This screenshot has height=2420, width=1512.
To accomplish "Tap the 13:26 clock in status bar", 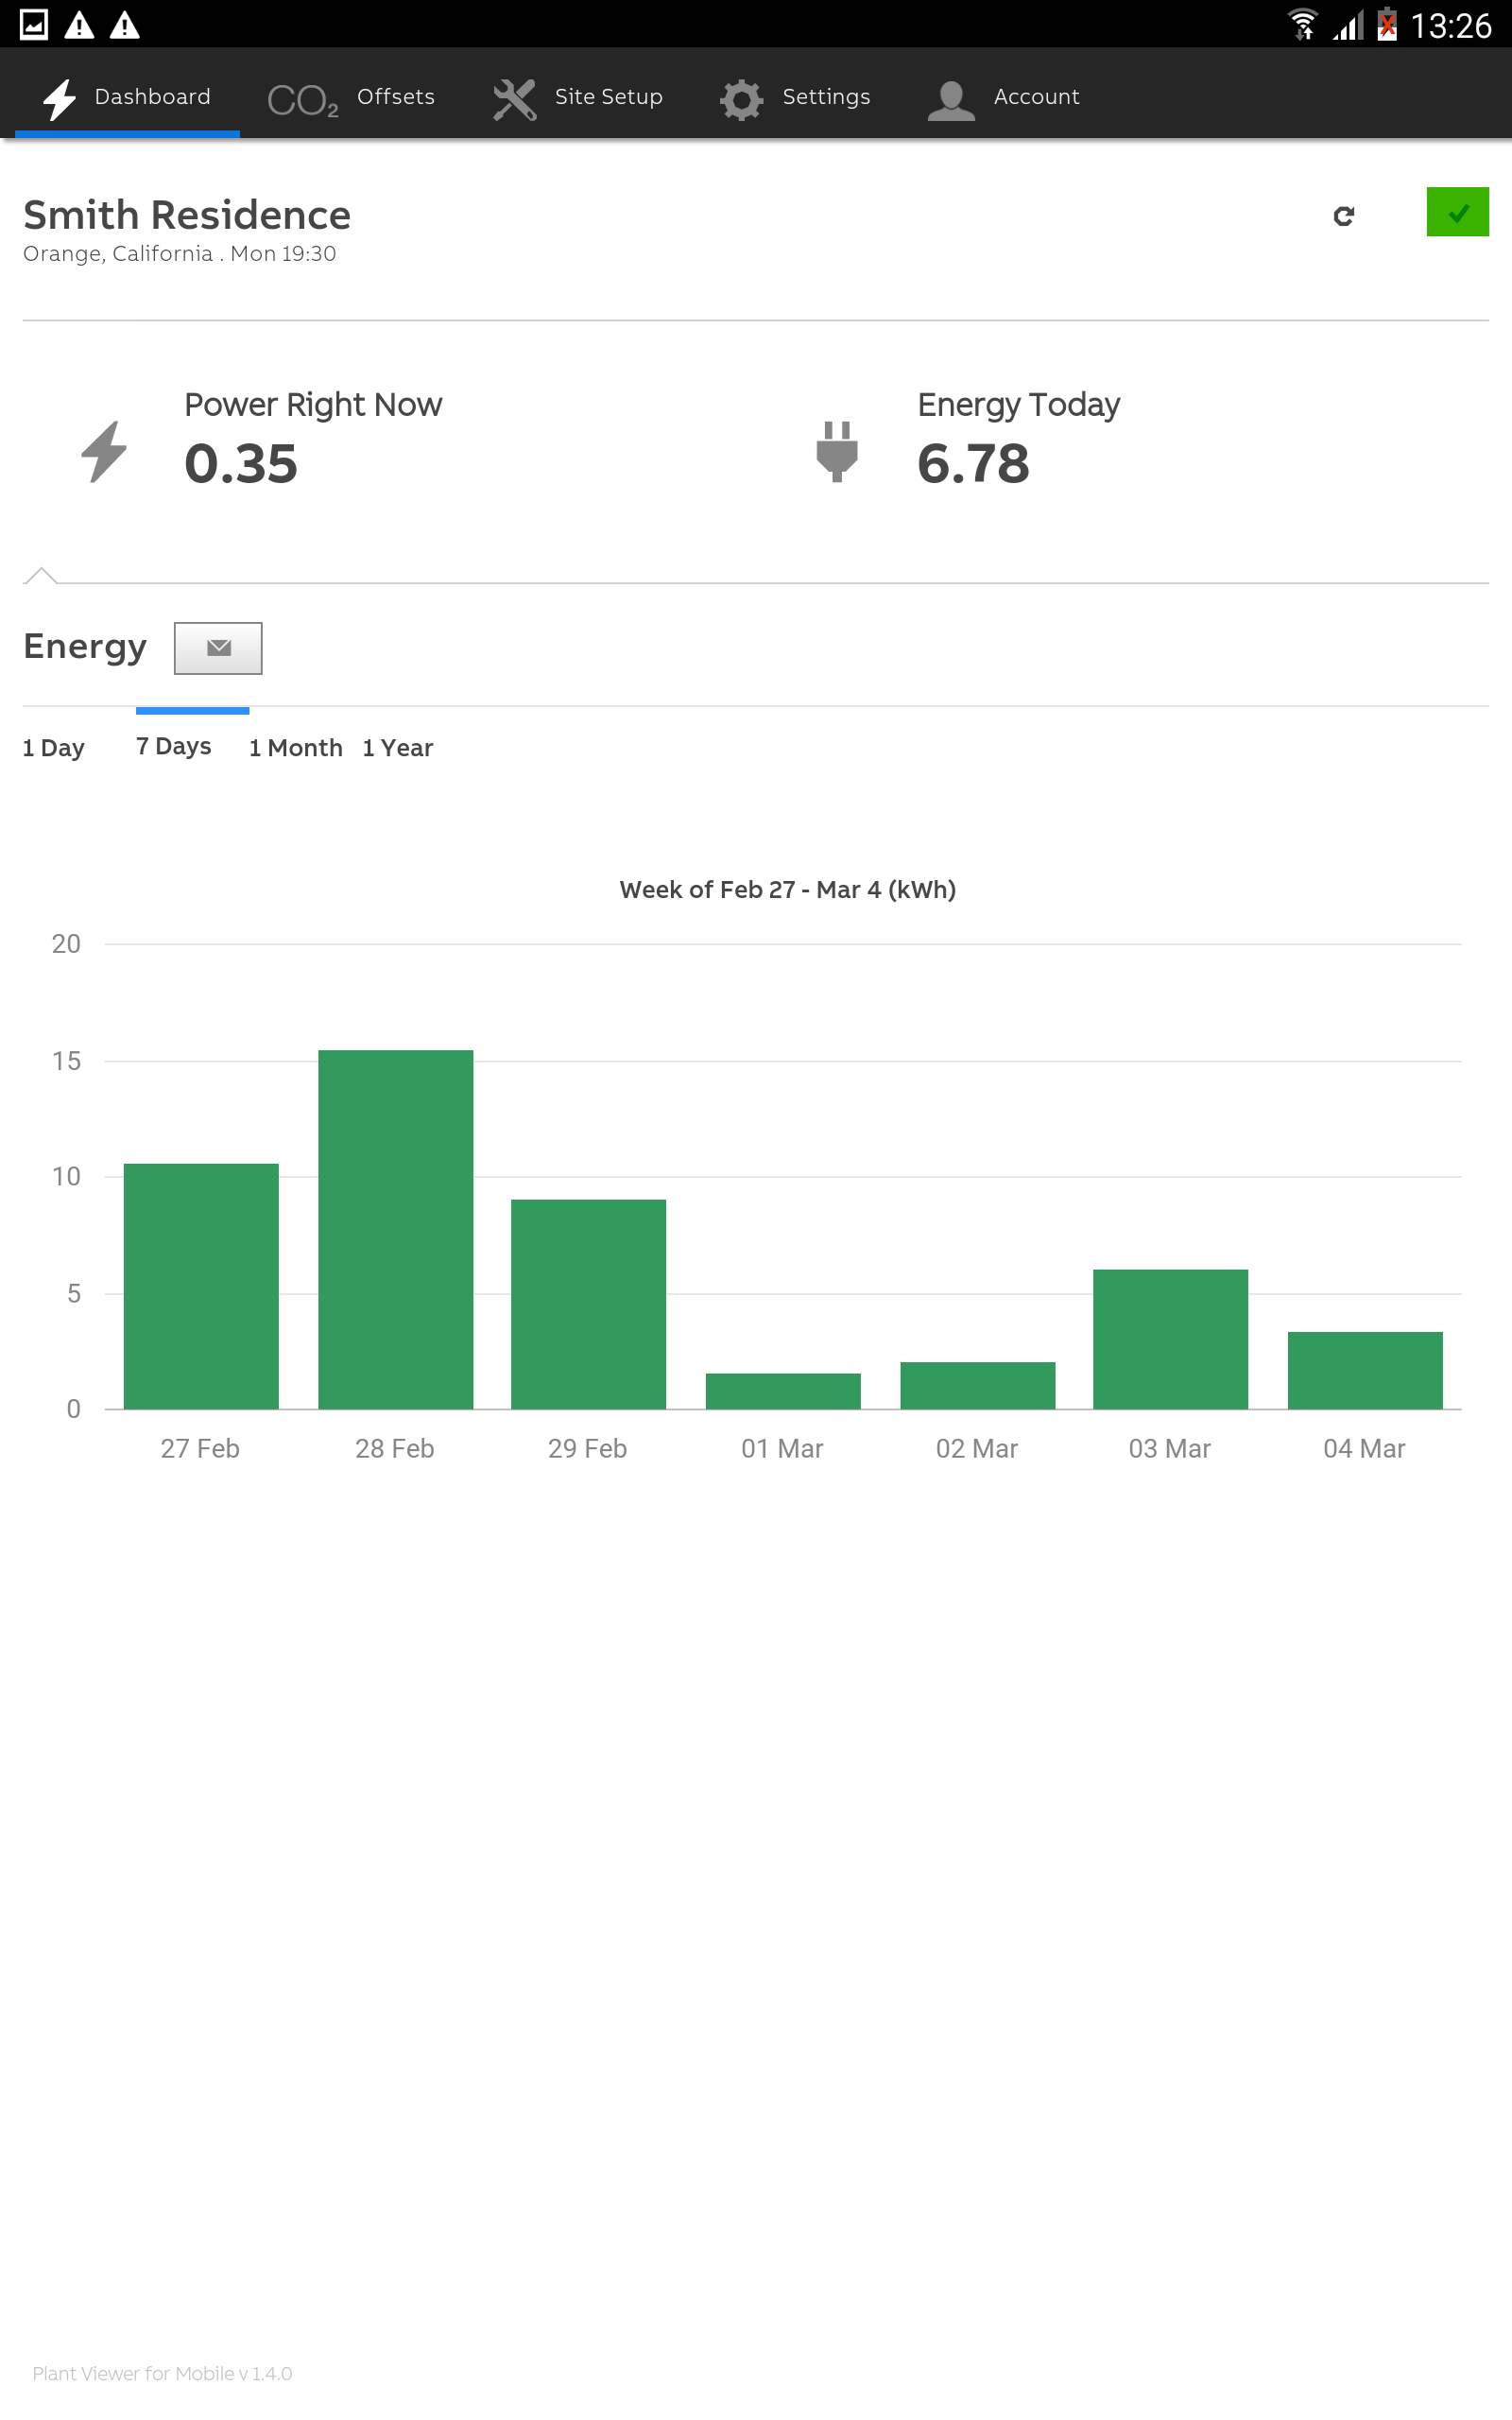I will click(x=1451, y=25).
